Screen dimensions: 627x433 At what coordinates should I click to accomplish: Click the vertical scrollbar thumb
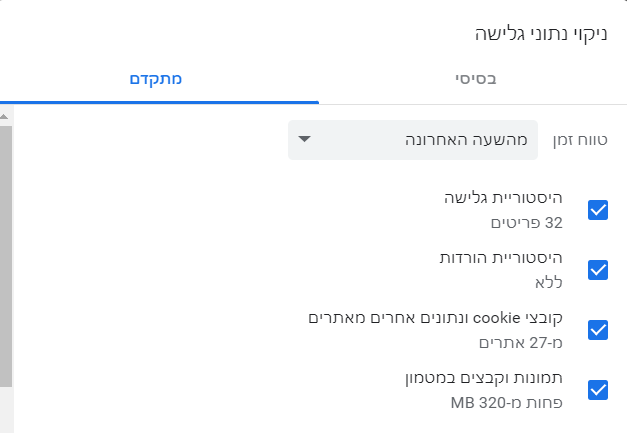[x=6, y=250]
